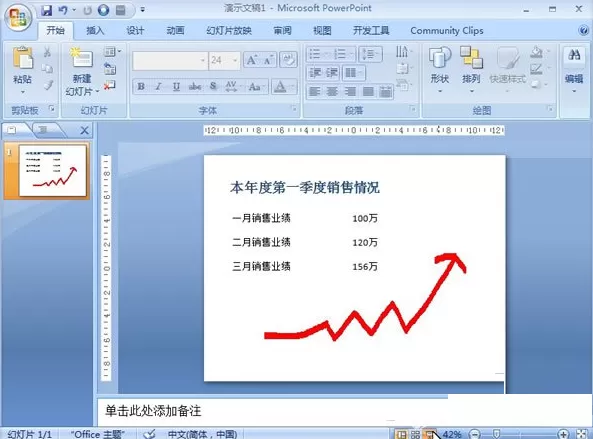
Task: Launch the Paragraph (段落) dialog expander
Action: point(412,109)
